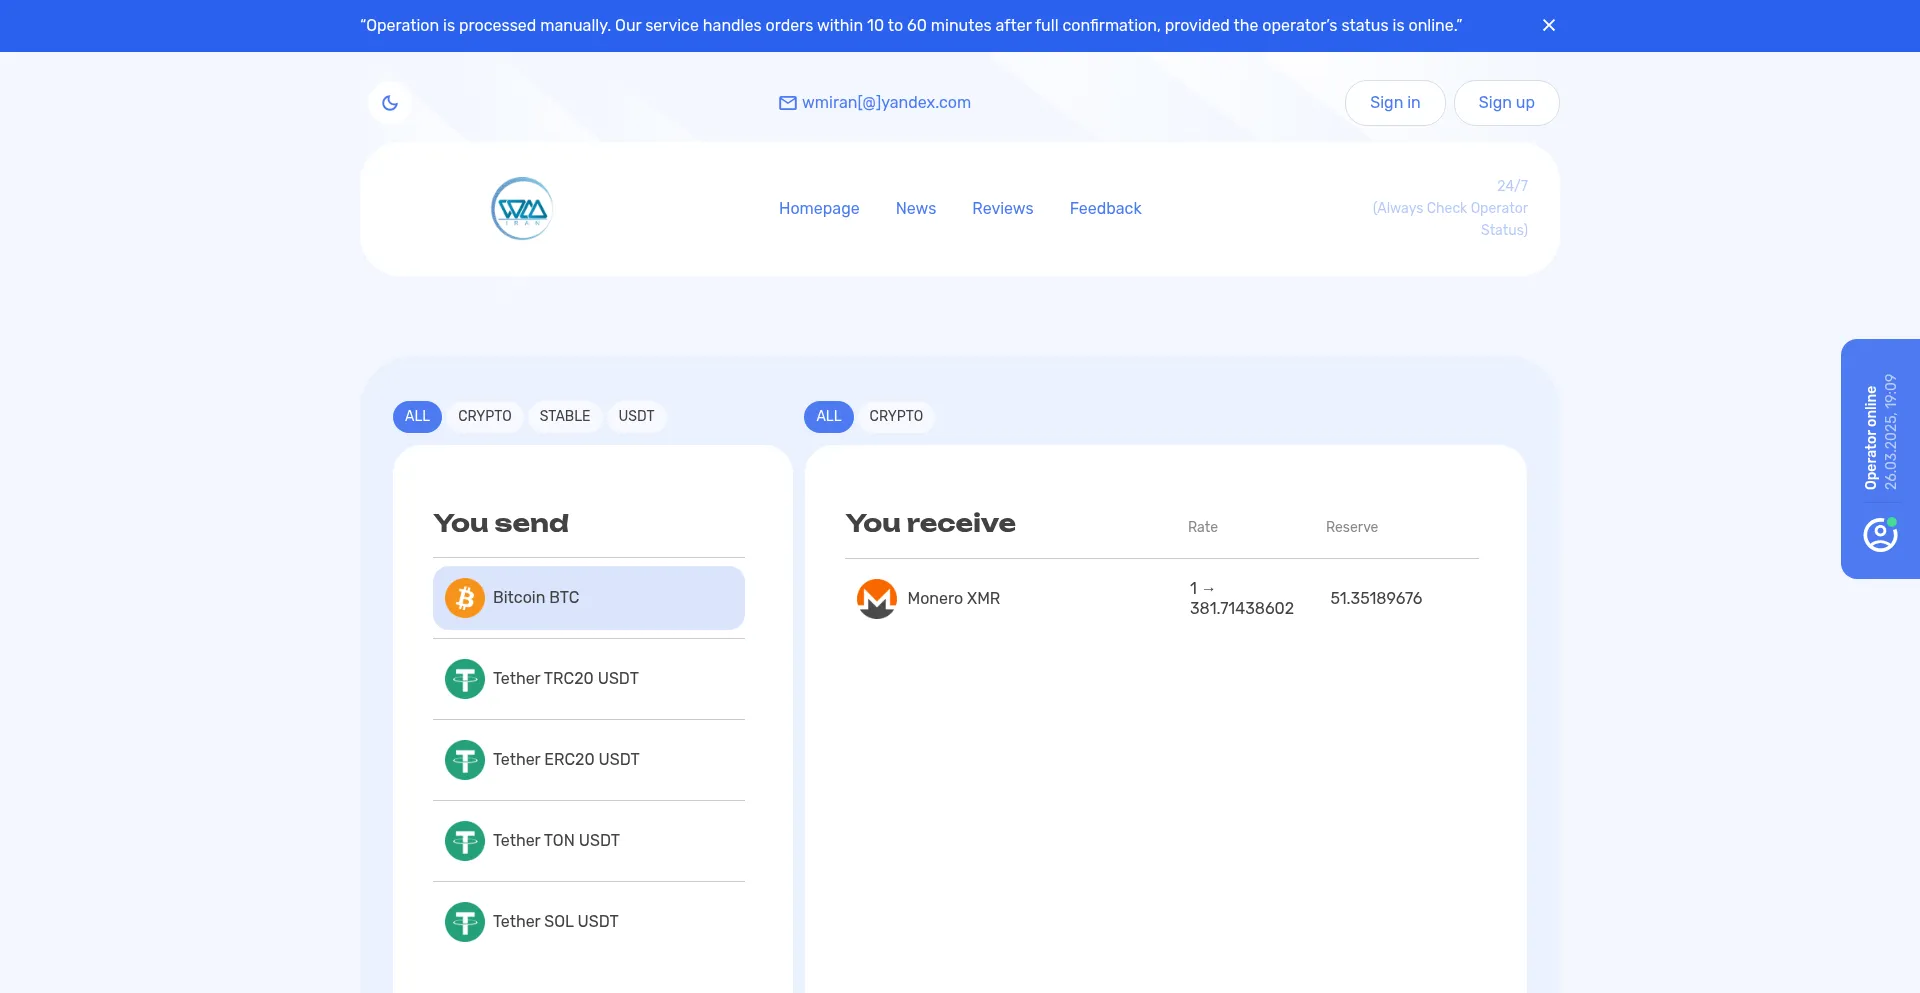Click the Monero XMR coin icon
The image size is (1920, 993).
tap(877, 599)
